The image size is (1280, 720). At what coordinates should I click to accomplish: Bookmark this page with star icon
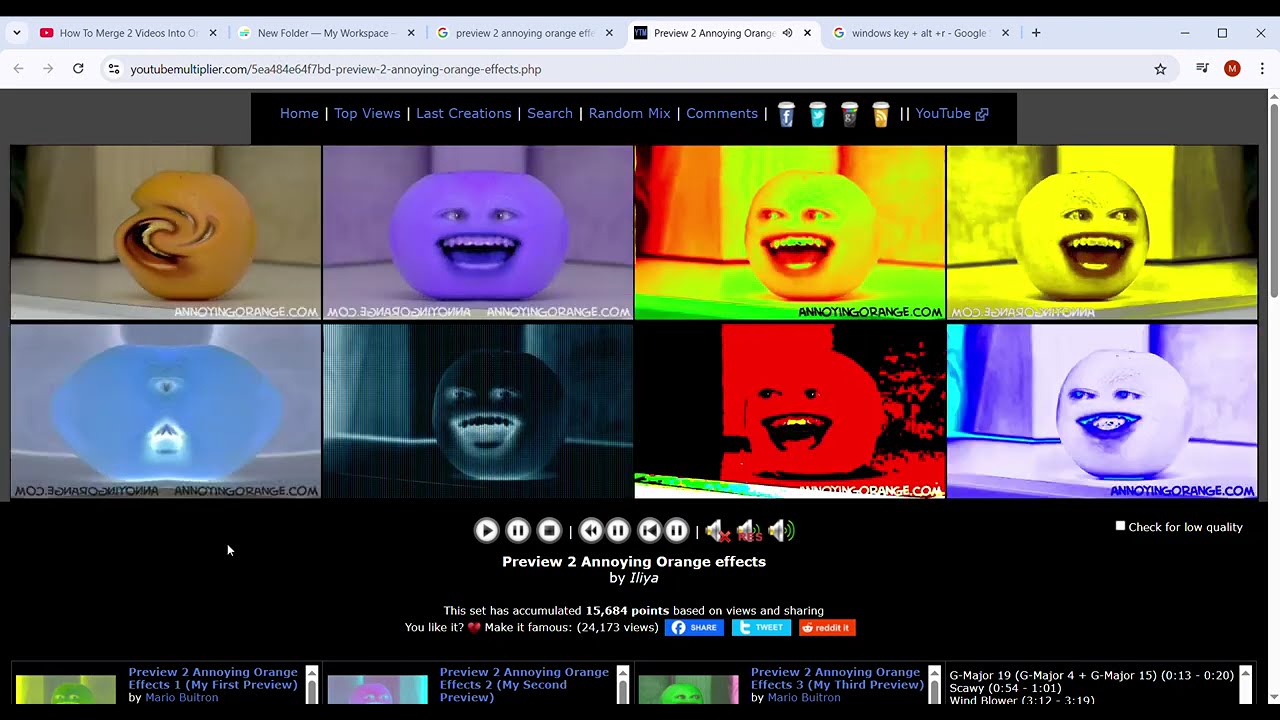click(x=1160, y=69)
